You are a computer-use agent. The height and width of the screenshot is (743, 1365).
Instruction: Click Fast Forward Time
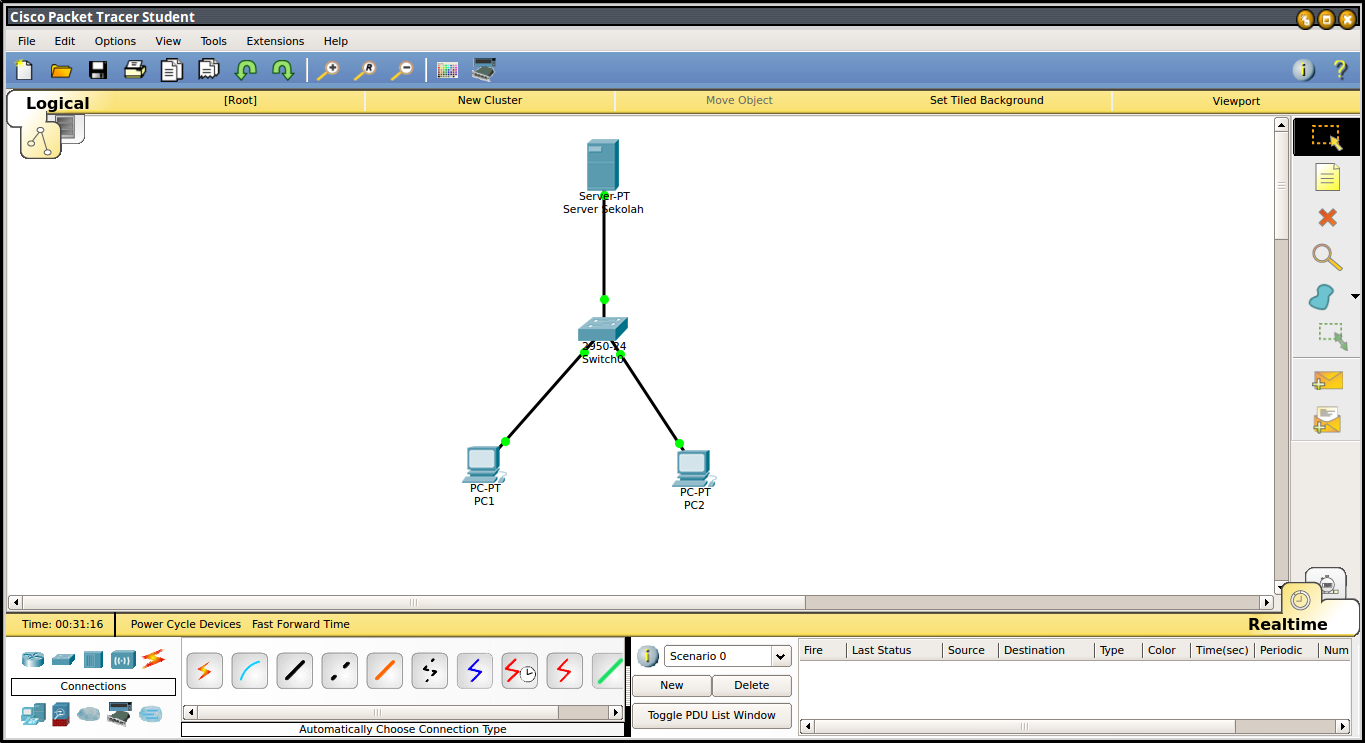301,624
